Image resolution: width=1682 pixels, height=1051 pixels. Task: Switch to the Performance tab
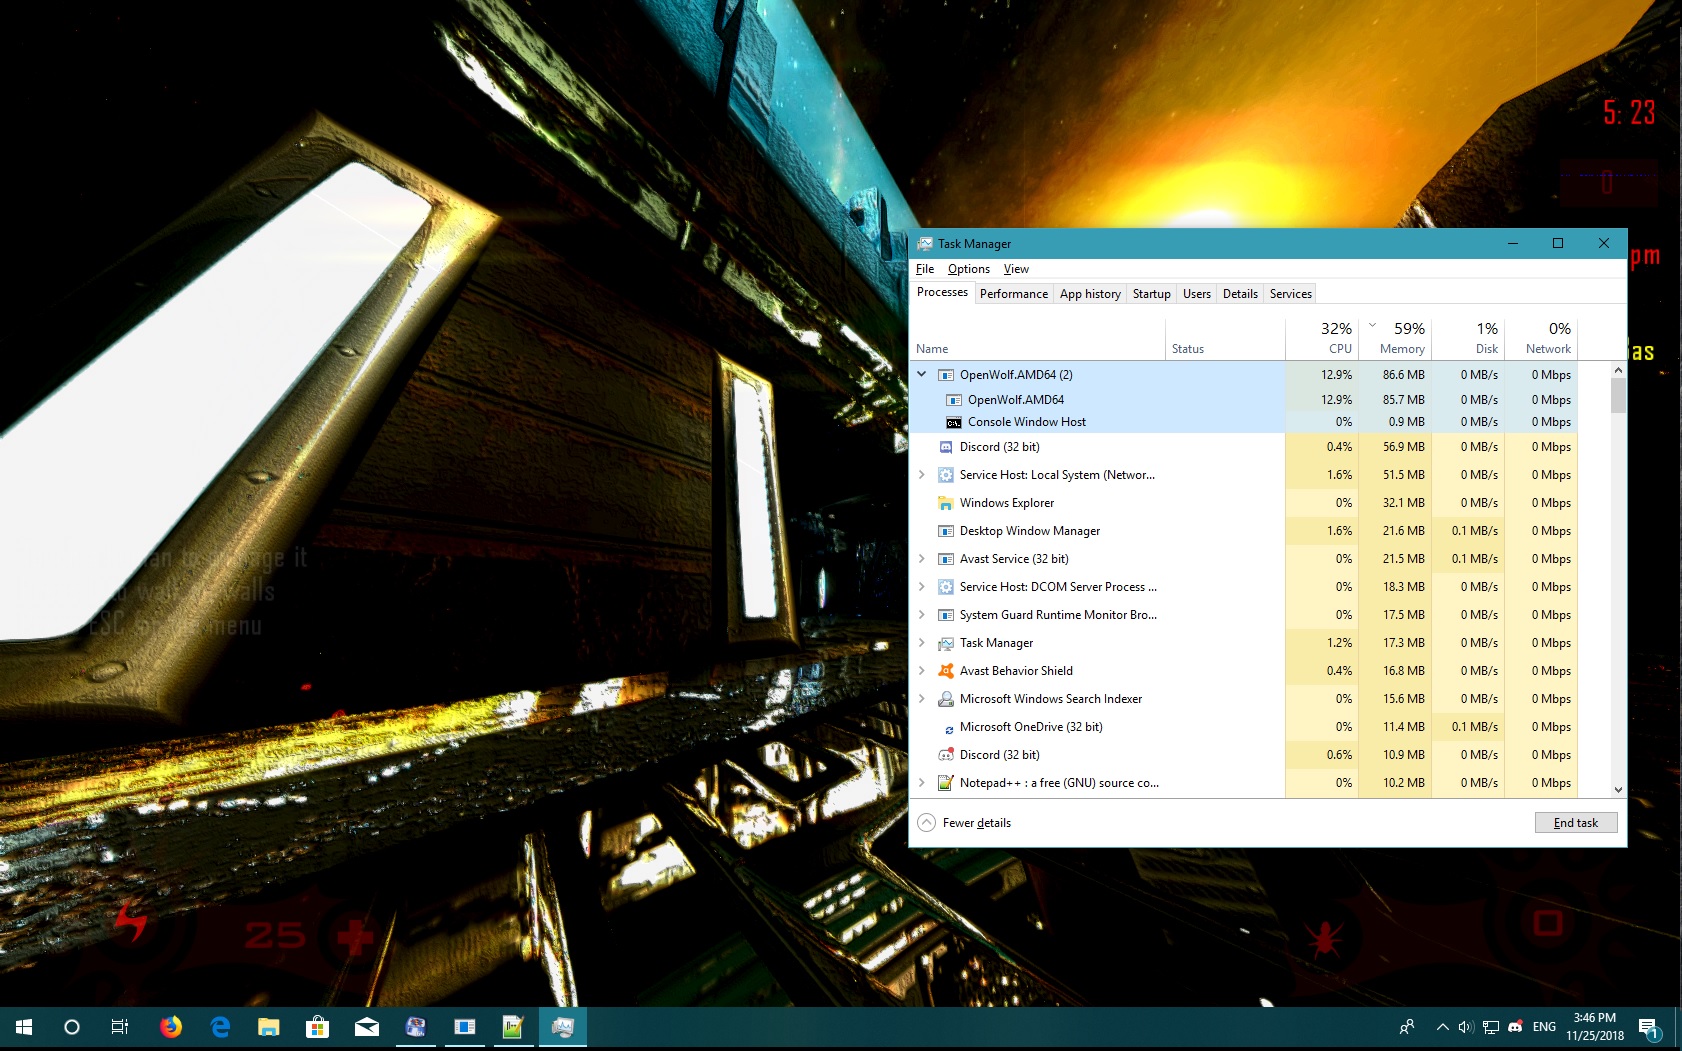click(x=1013, y=294)
